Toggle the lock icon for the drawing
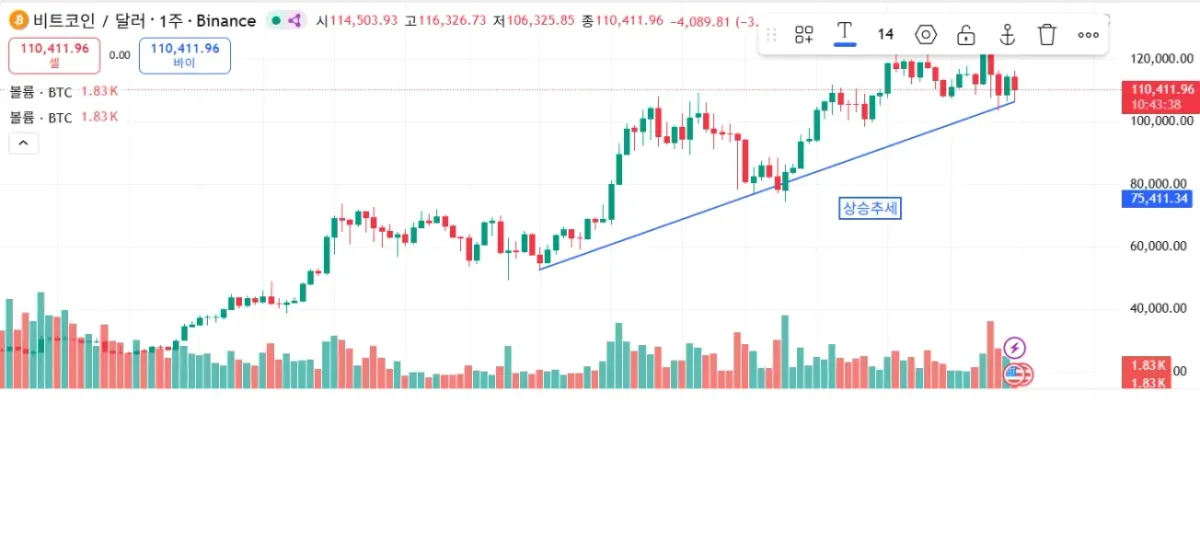 [x=966, y=35]
